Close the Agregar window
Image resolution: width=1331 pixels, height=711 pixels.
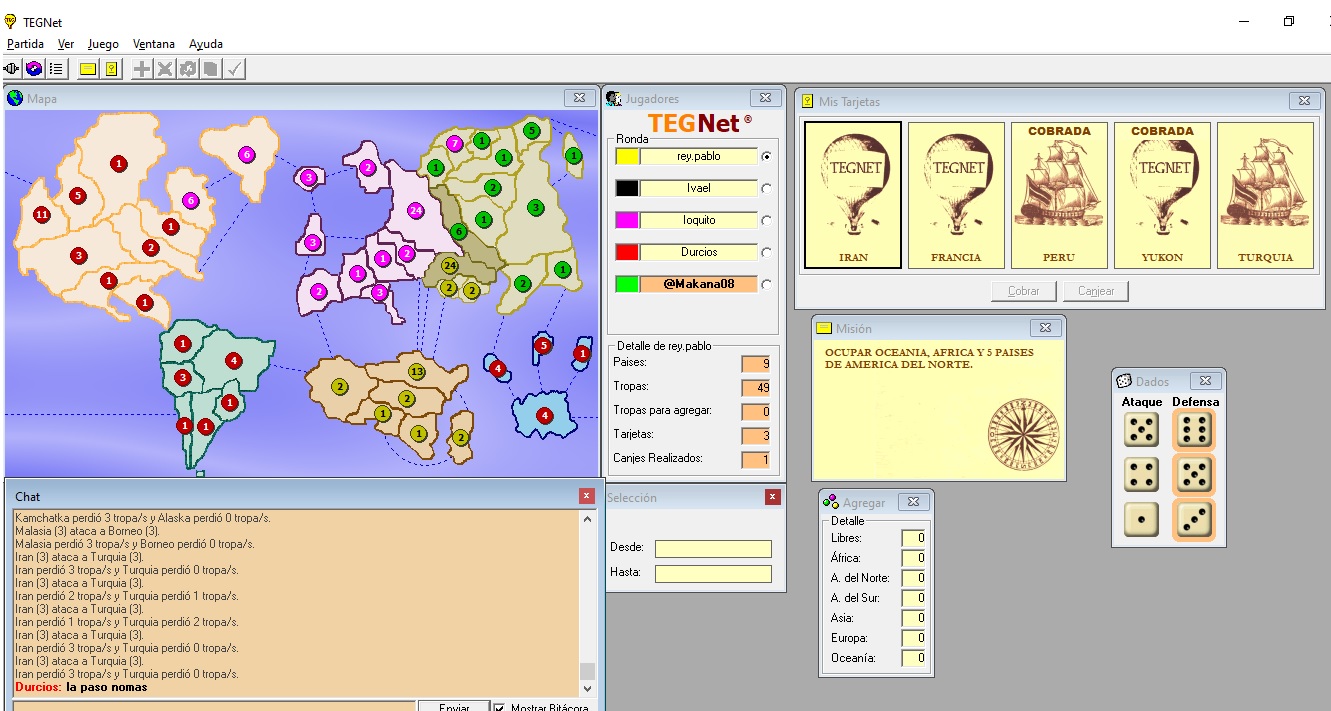913,502
